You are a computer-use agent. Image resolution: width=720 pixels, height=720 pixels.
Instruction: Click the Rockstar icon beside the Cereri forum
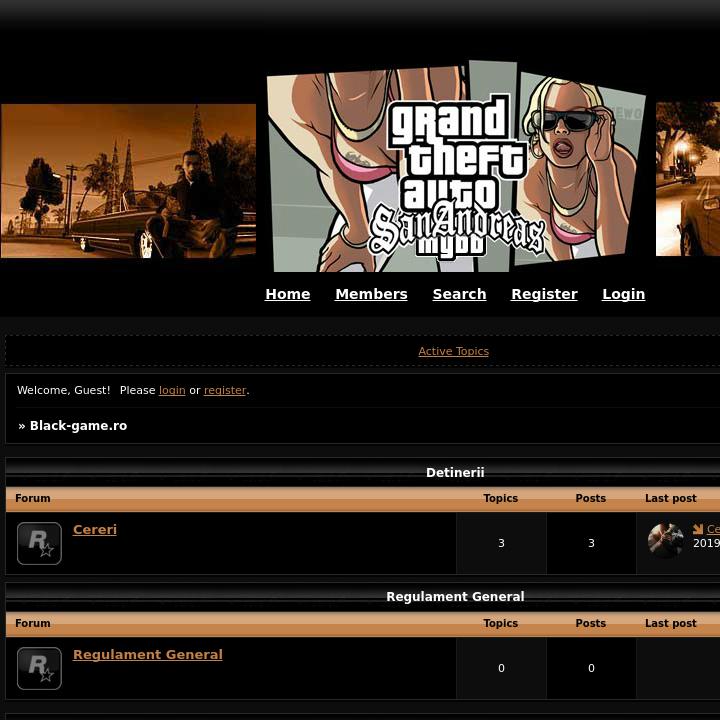coord(39,543)
